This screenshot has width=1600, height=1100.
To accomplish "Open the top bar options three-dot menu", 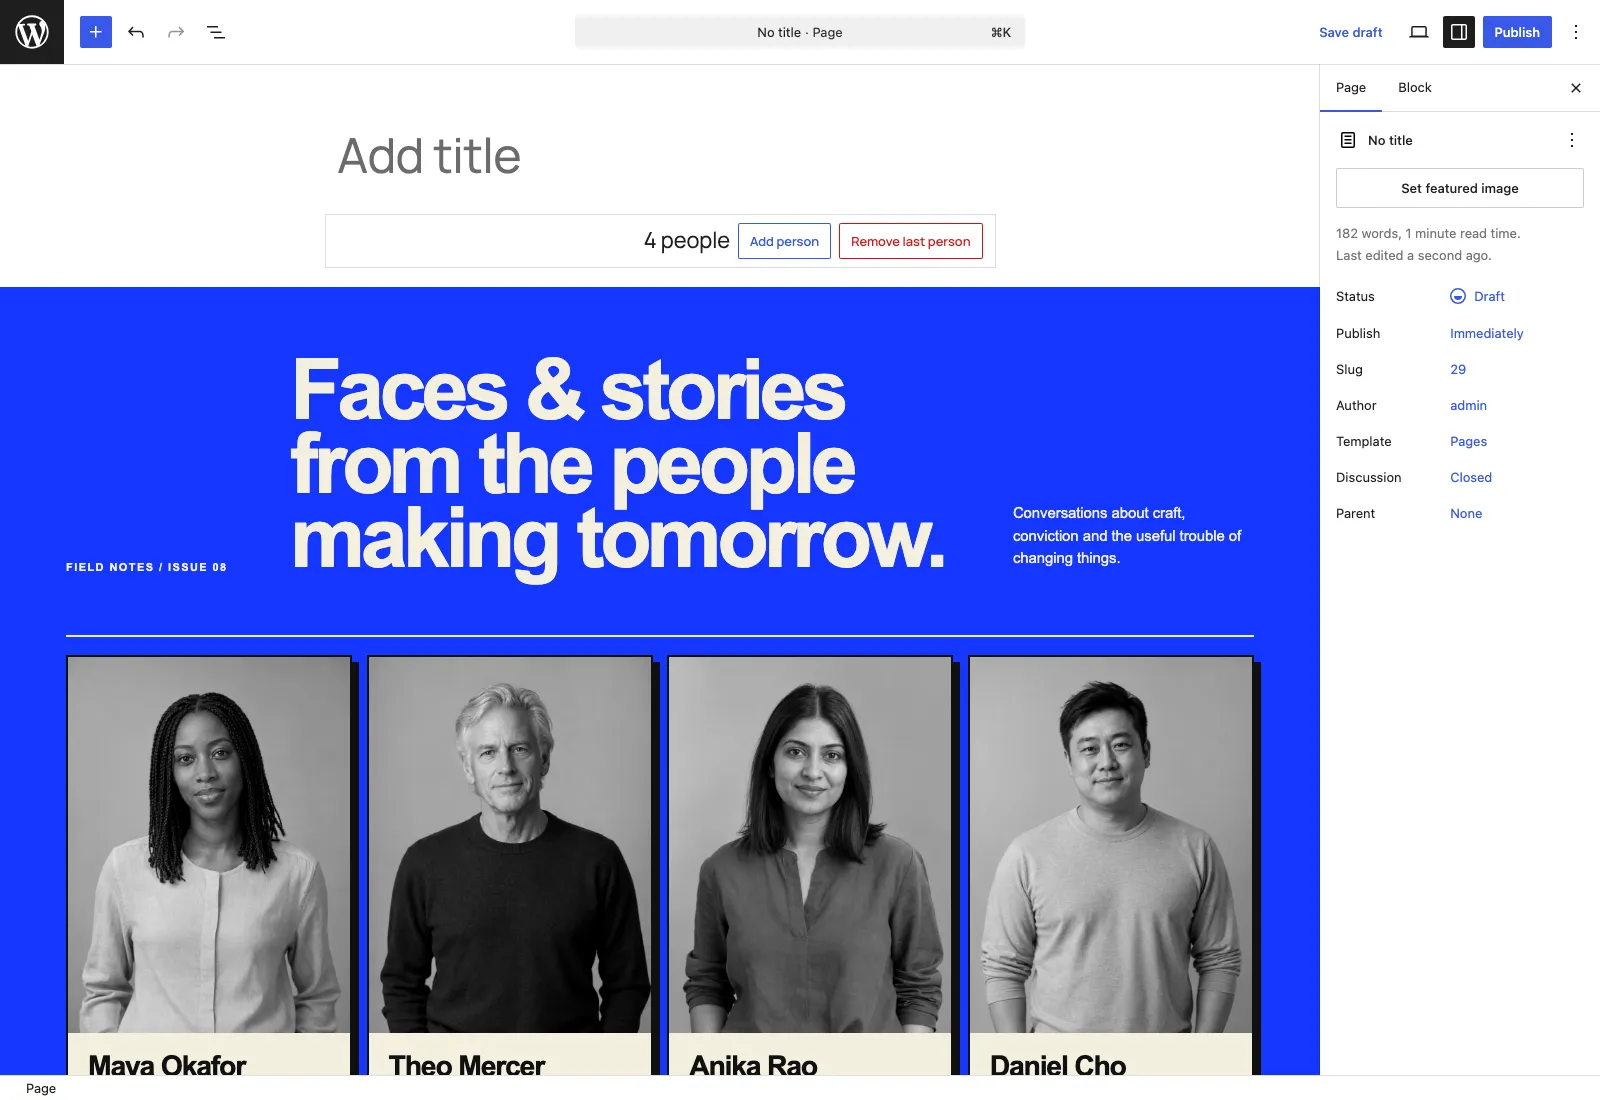I will click(1576, 32).
